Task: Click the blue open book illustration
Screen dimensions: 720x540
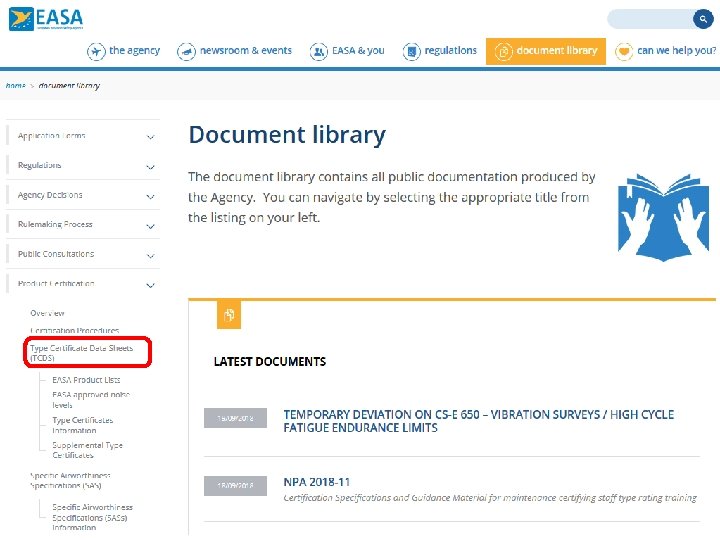Action: 663,217
